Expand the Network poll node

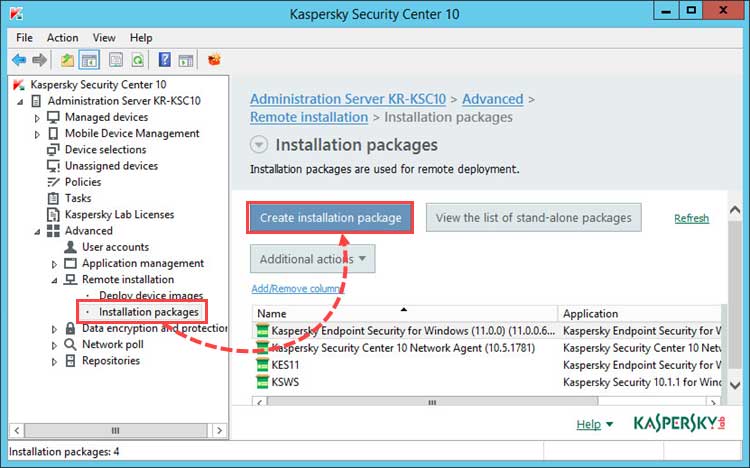[55, 345]
